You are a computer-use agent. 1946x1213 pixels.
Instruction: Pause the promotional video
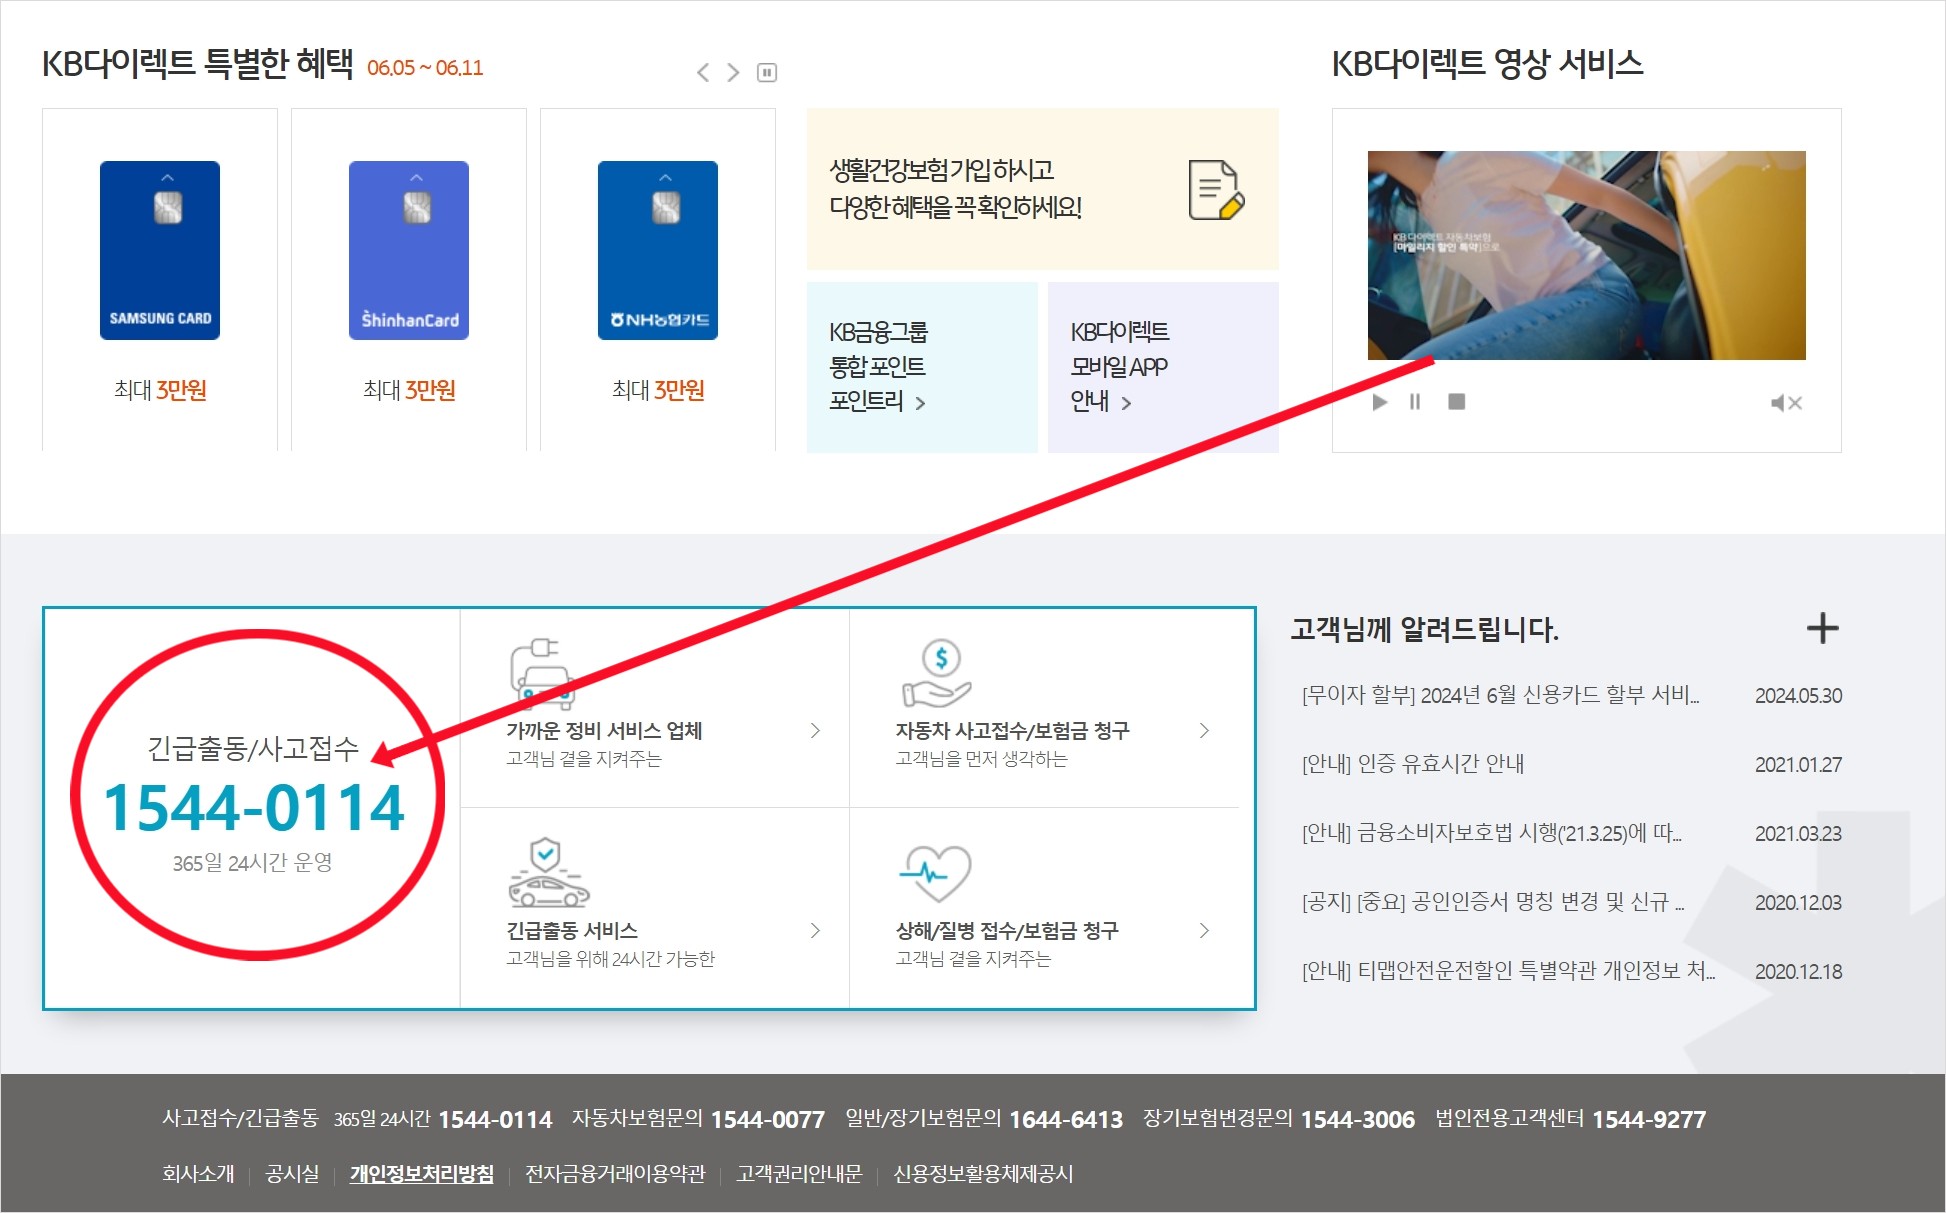click(1415, 402)
